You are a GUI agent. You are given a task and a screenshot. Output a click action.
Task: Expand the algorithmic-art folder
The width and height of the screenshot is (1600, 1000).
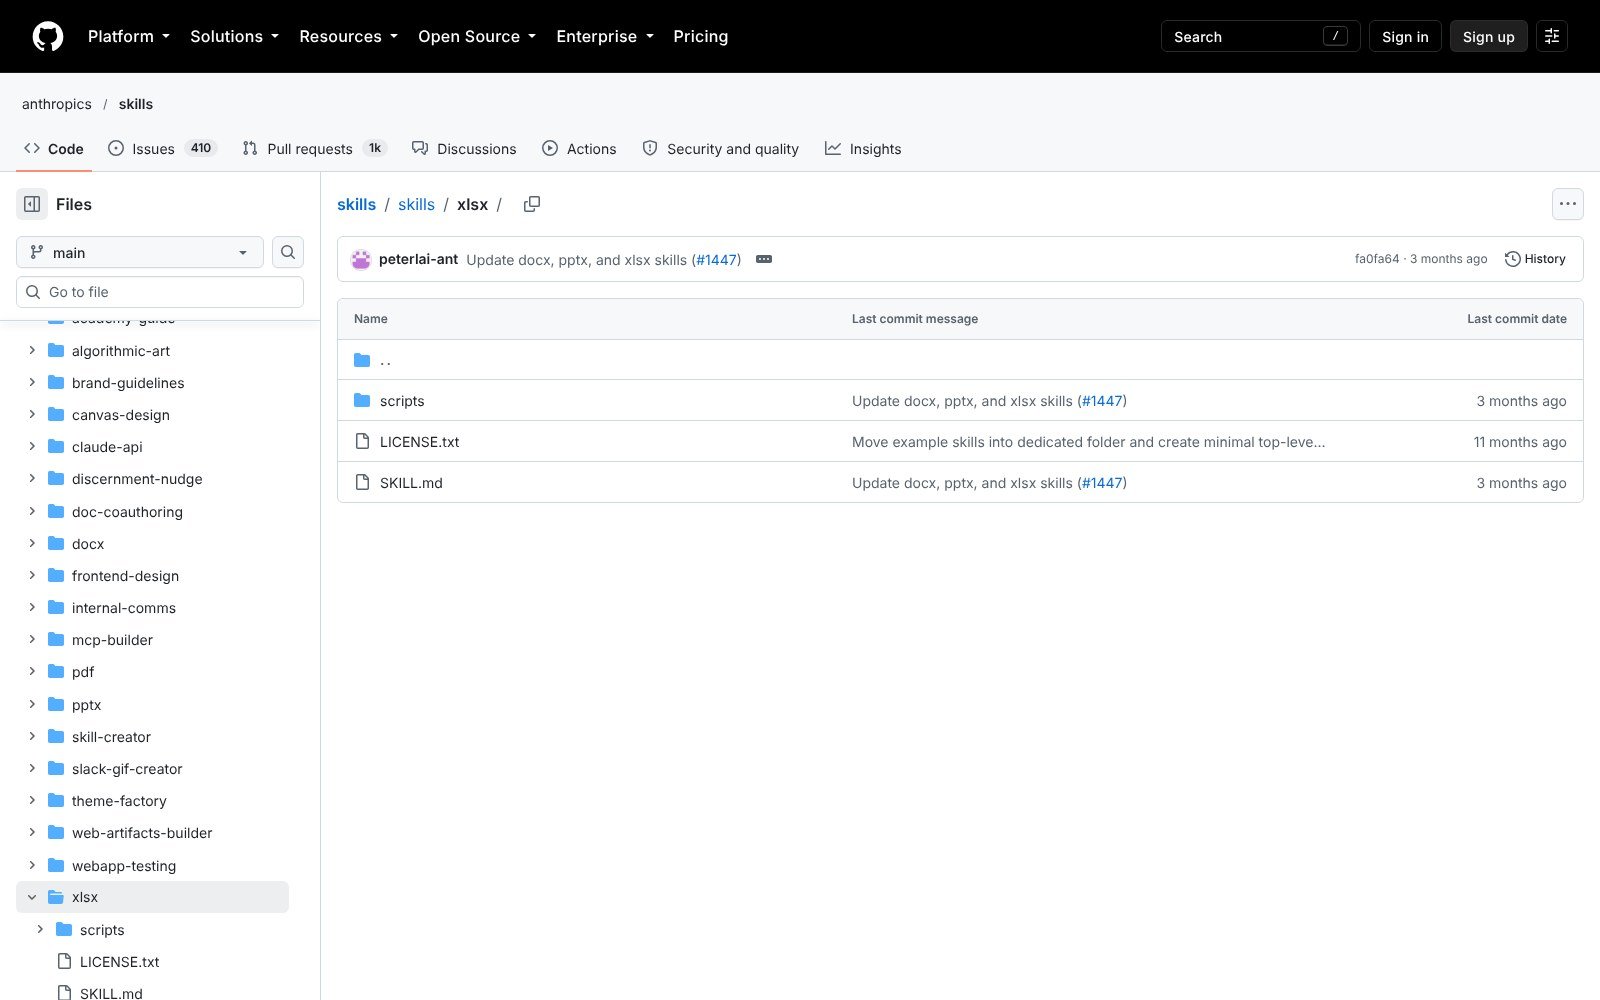pos(32,351)
